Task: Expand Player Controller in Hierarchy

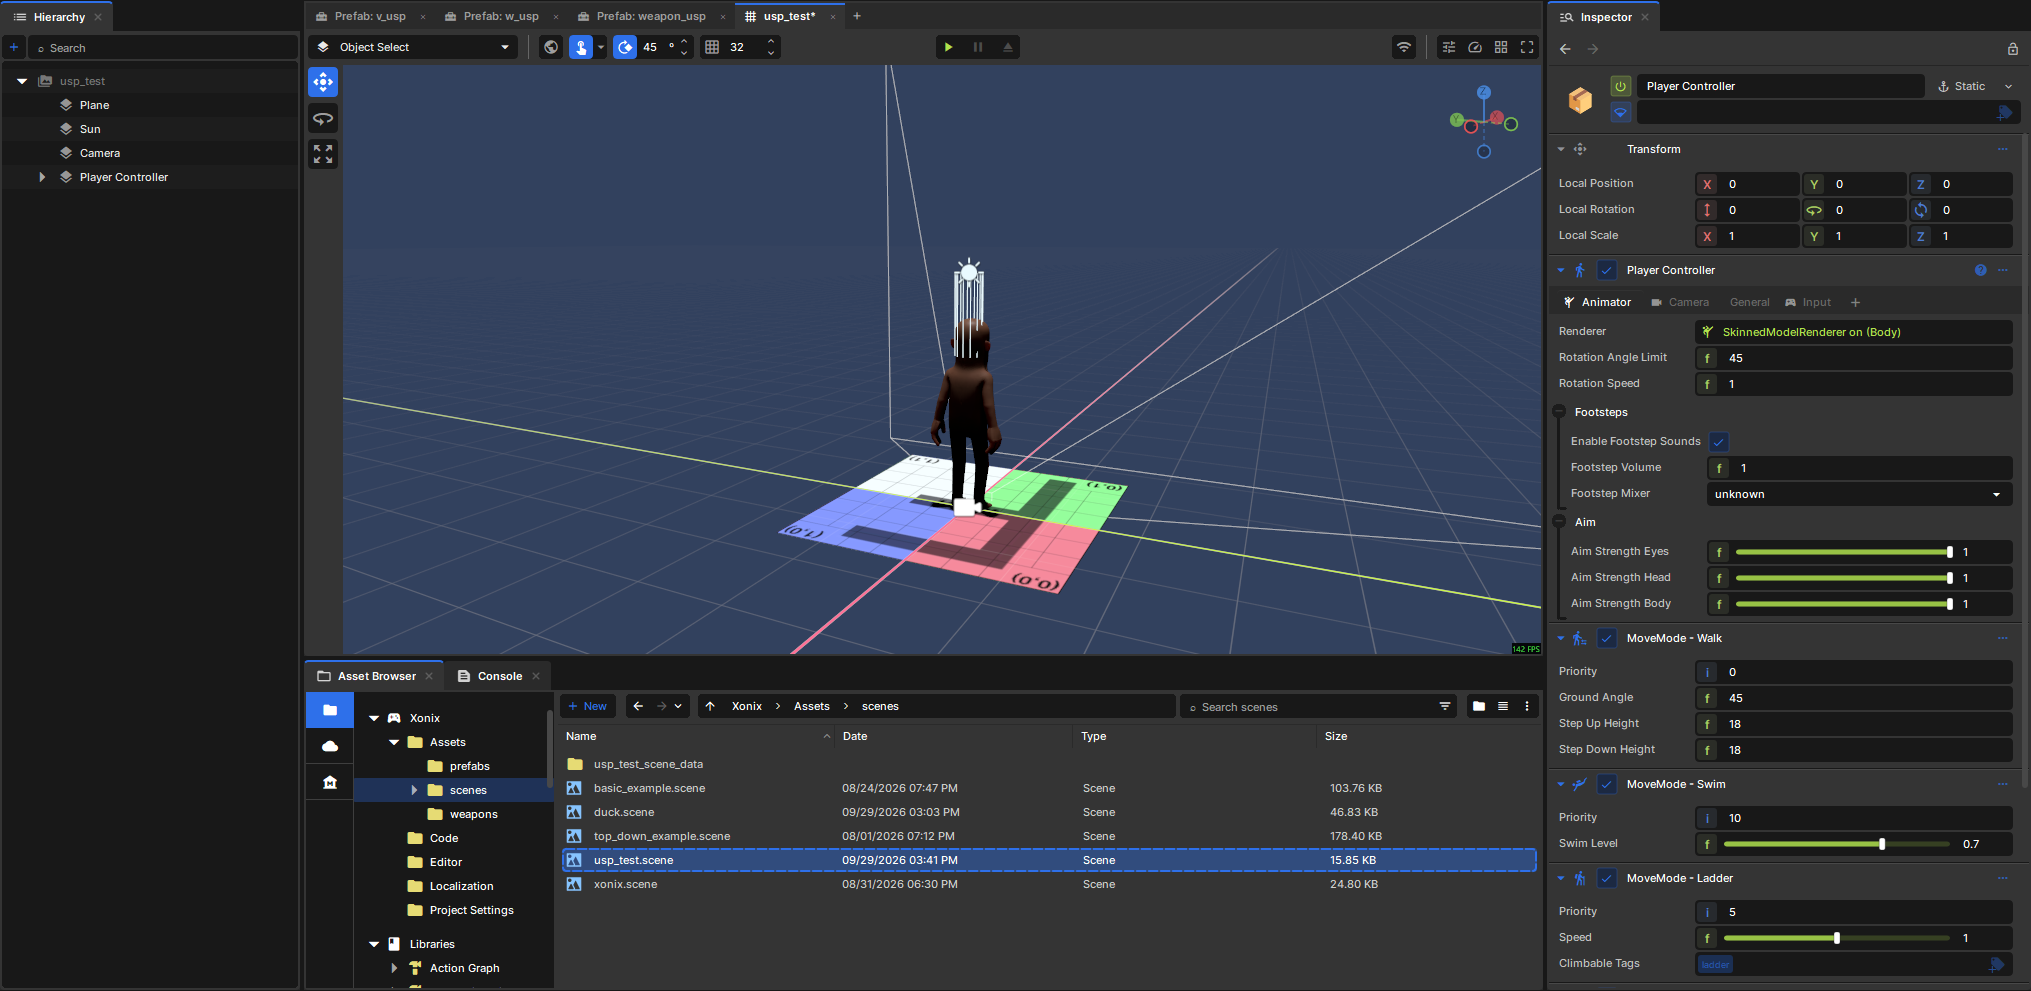Action: [x=42, y=177]
